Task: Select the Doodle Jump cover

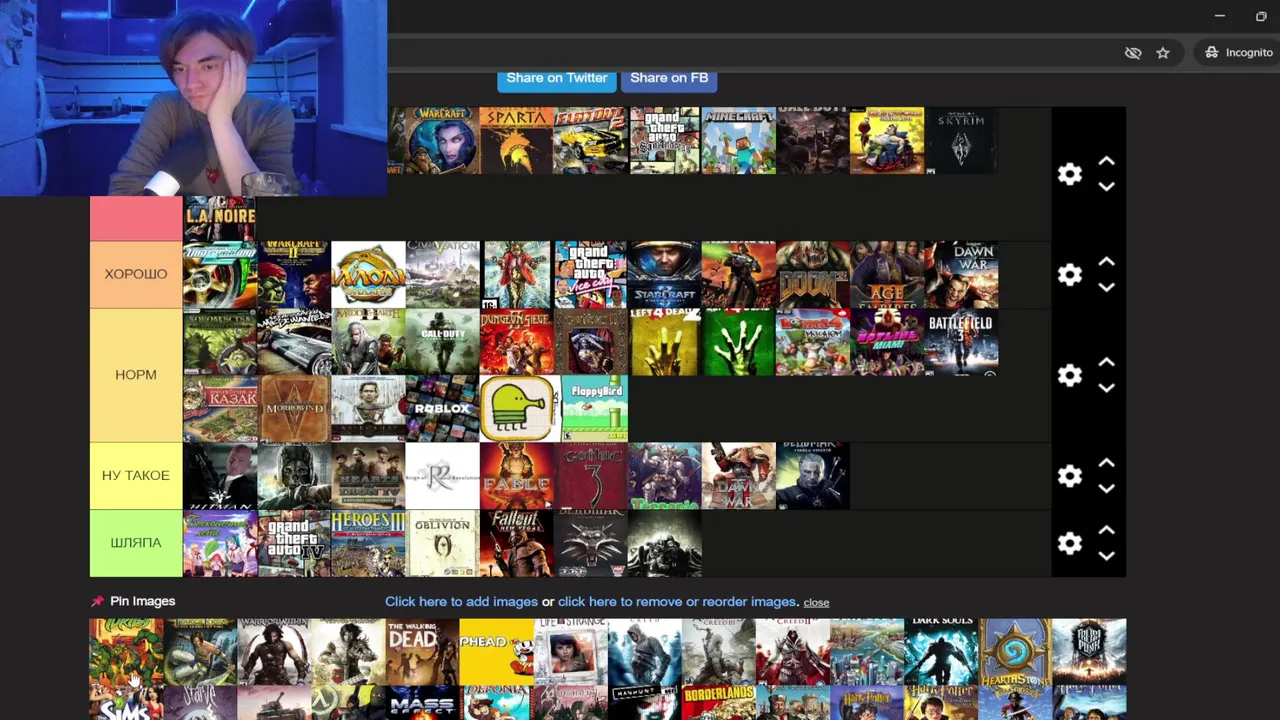Action: tap(519, 408)
